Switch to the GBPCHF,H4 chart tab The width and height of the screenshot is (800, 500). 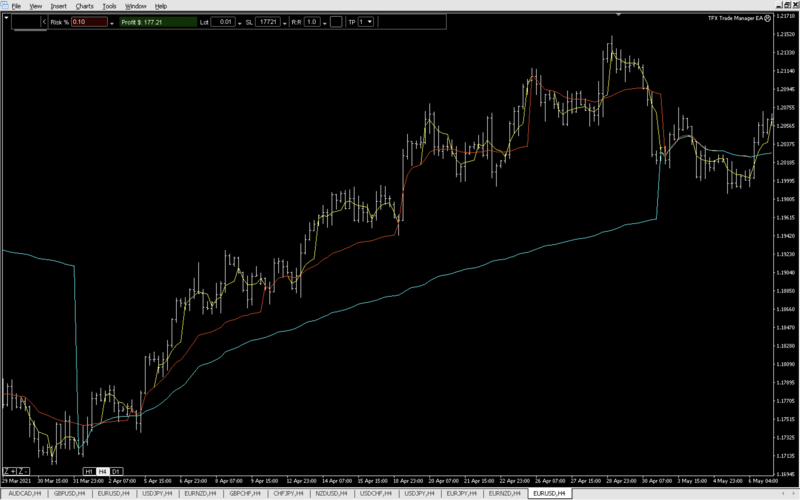click(x=245, y=493)
